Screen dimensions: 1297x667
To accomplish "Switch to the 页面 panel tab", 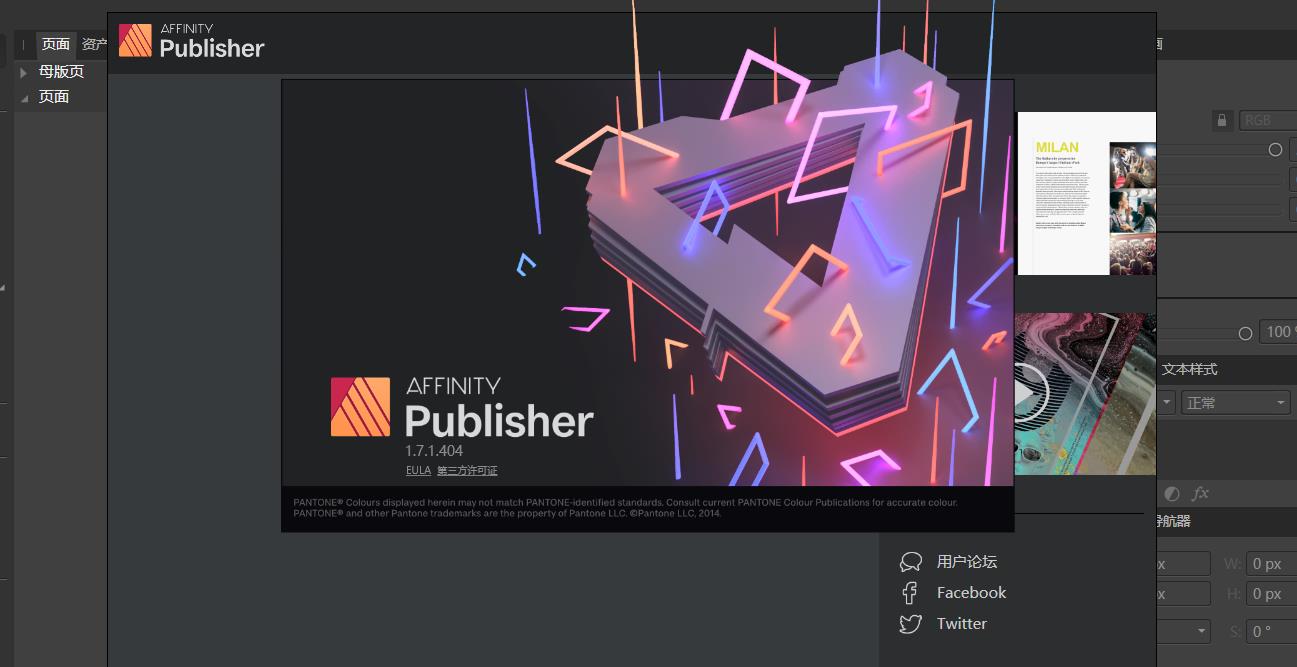I will point(56,44).
